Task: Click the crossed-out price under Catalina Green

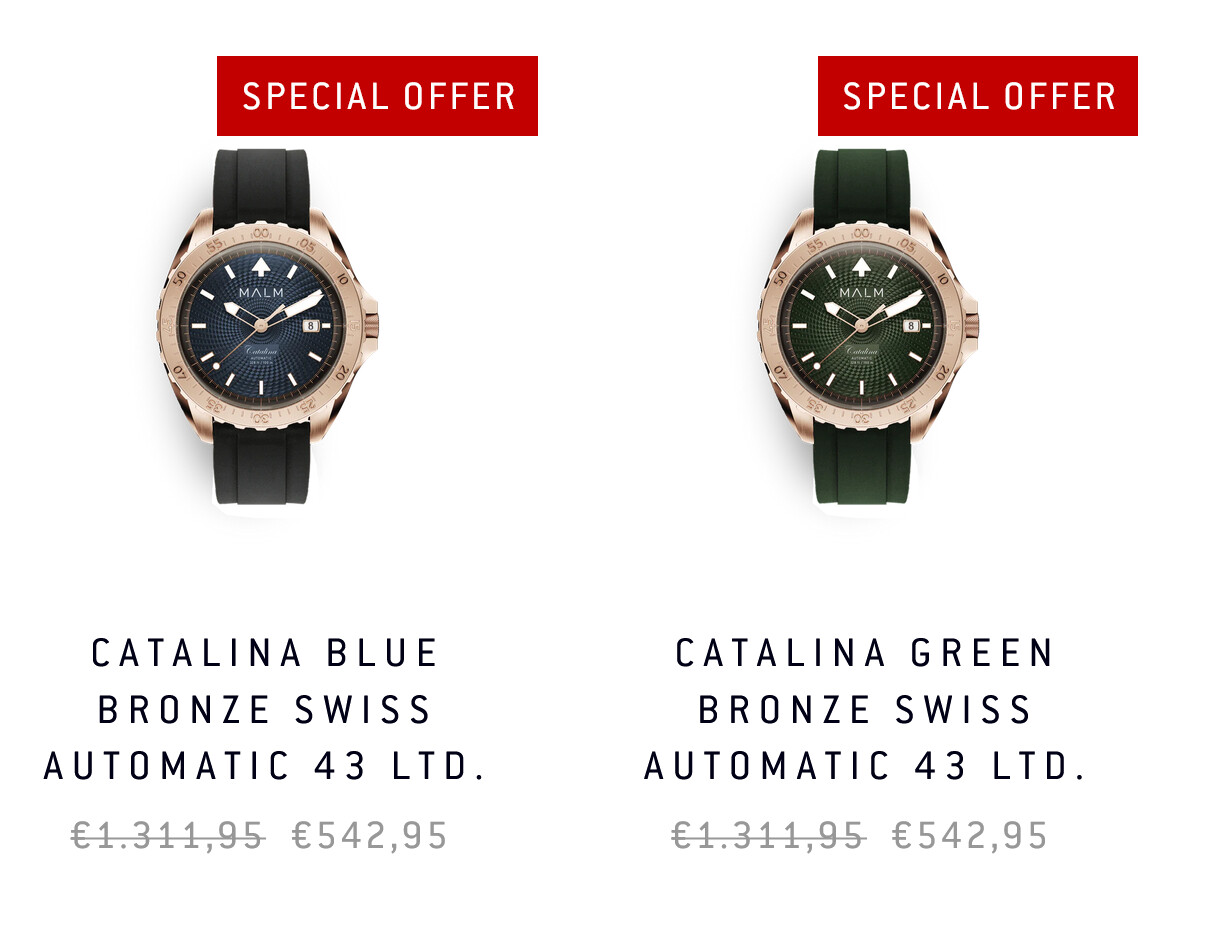Action: 768,835
